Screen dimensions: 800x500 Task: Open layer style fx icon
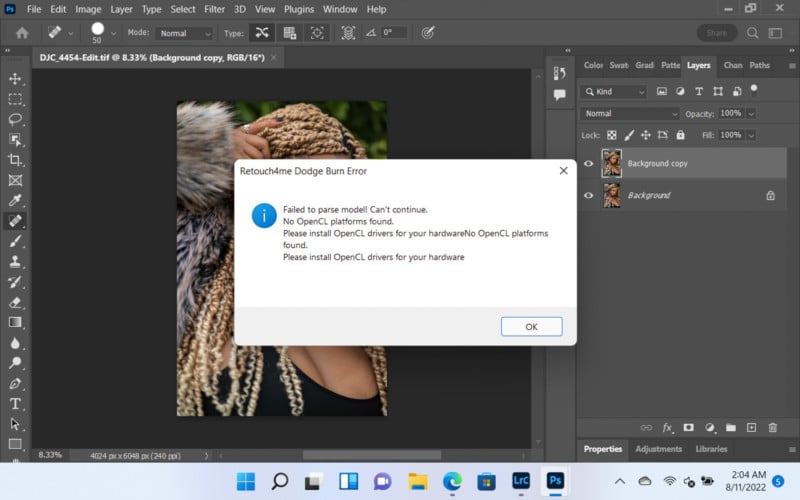(667, 428)
